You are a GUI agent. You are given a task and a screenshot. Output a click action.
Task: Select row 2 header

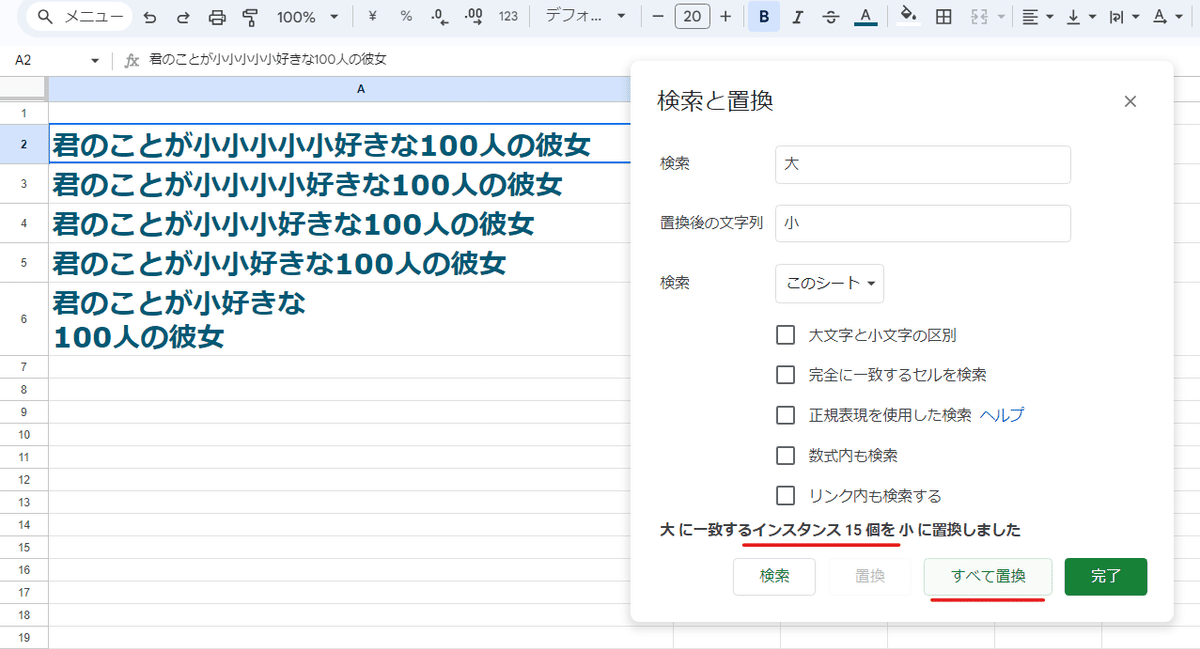[24, 144]
